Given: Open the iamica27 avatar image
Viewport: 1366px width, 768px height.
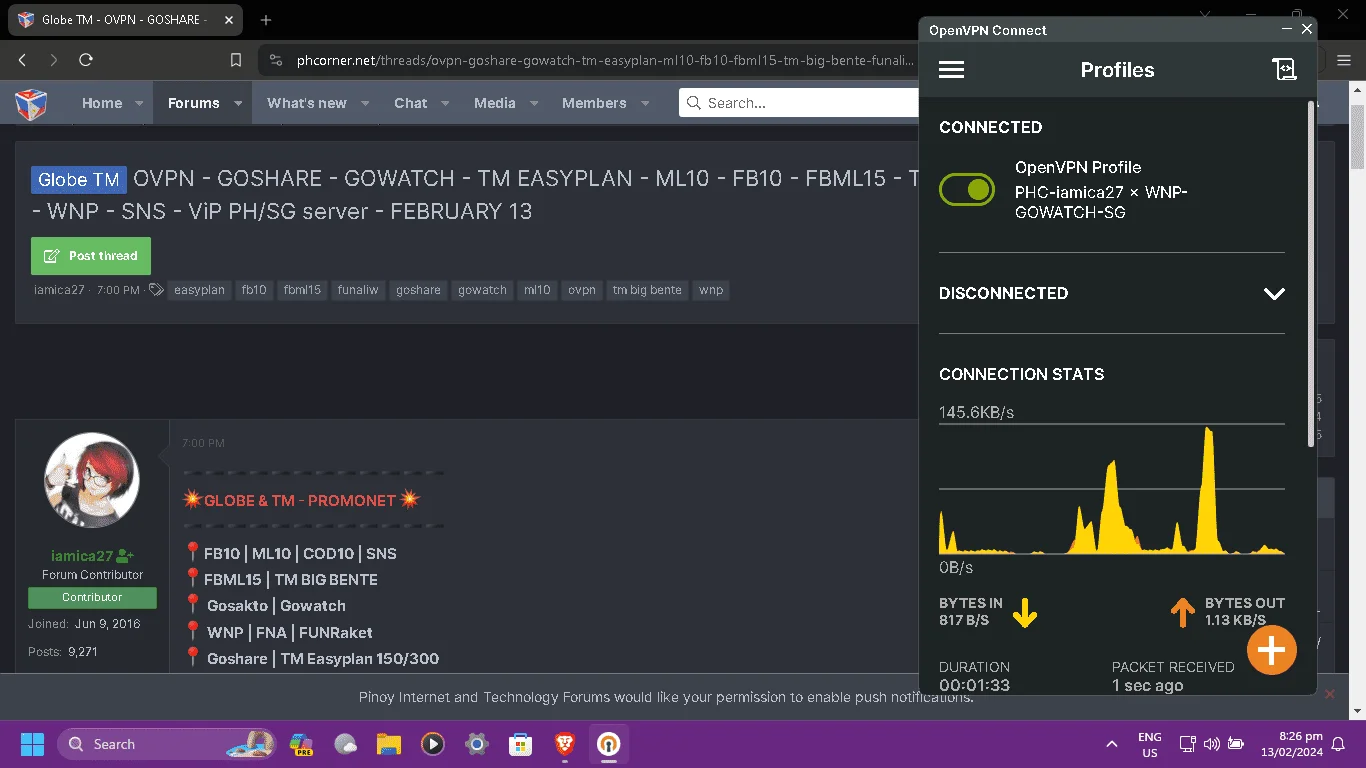Looking at the screenshot, I should pyautogui.click(x=92, y=480).
